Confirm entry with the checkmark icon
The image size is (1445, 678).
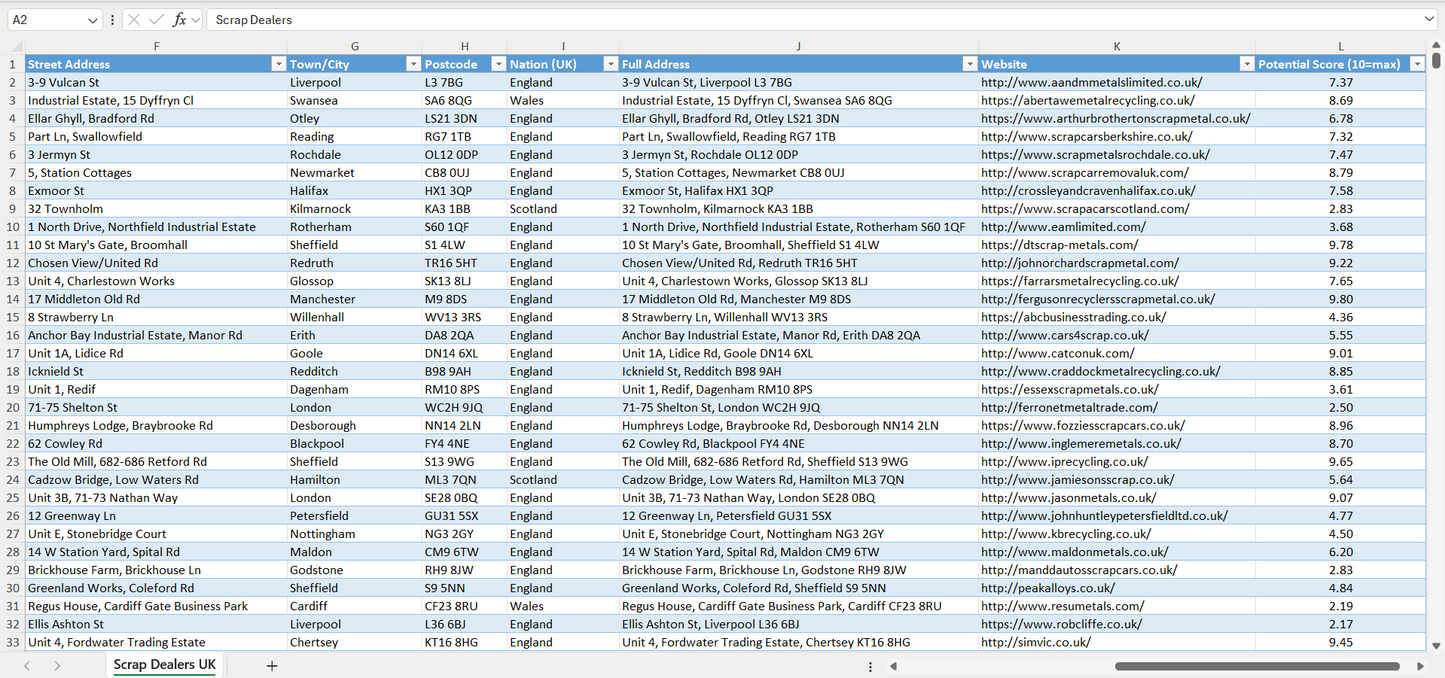click(157, 19)
